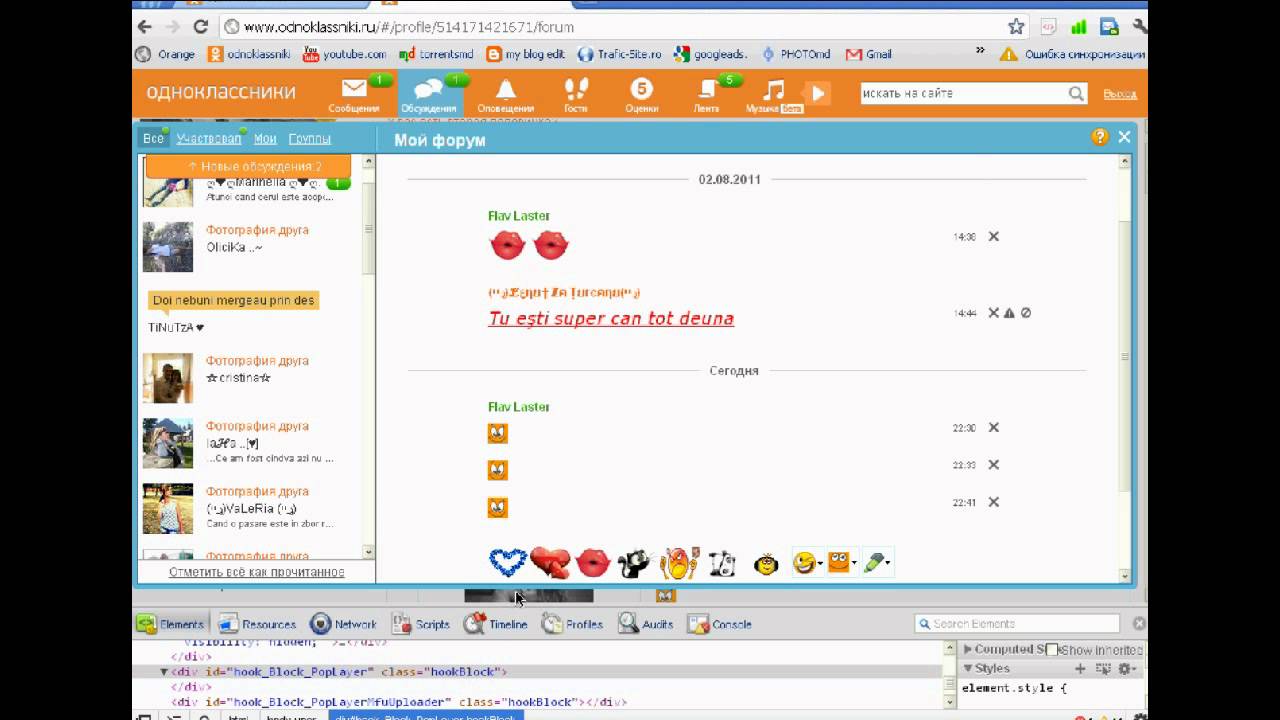Open Лента feed icon
Image resolution: width=1280 pixels, height=720 pixels.
pos(708,89)
